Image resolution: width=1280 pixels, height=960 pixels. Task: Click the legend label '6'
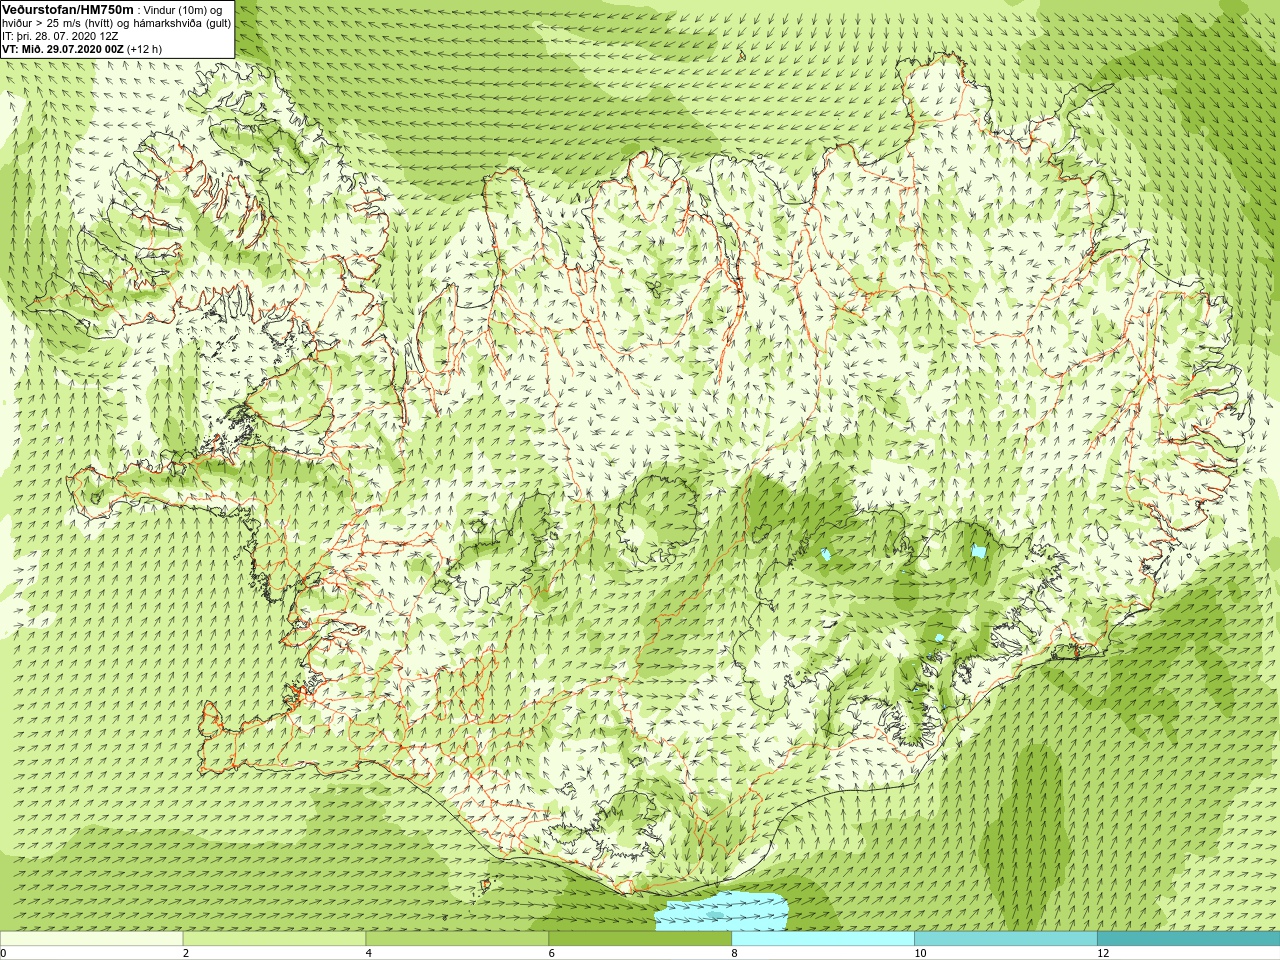coord(552,953)
